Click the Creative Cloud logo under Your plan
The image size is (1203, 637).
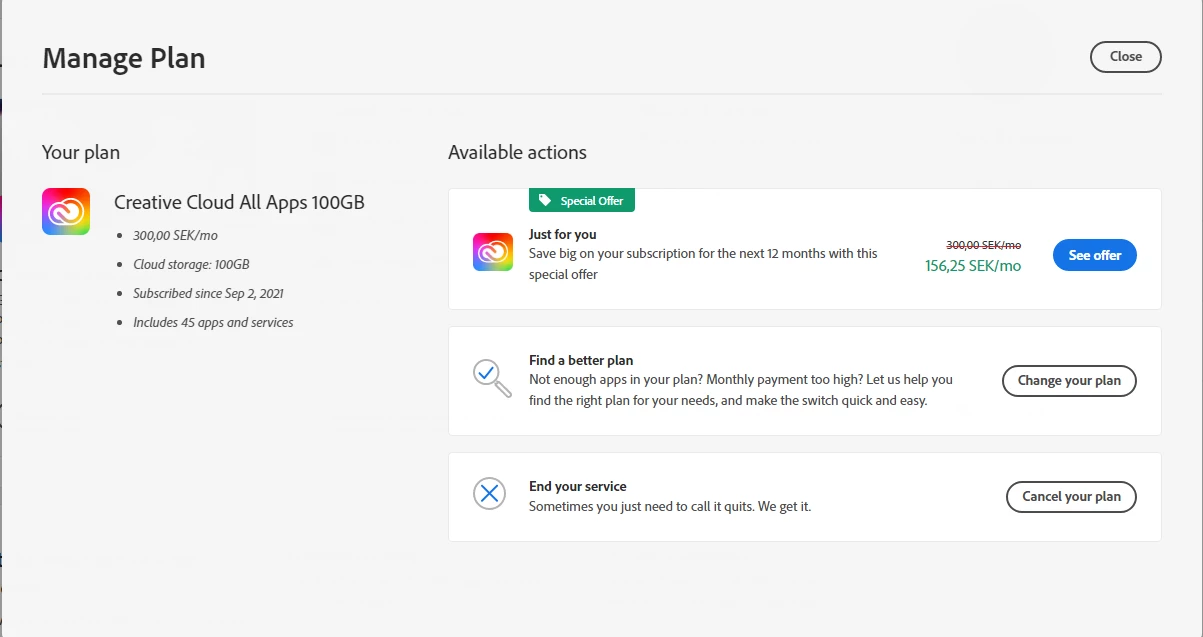coord(66,212)
